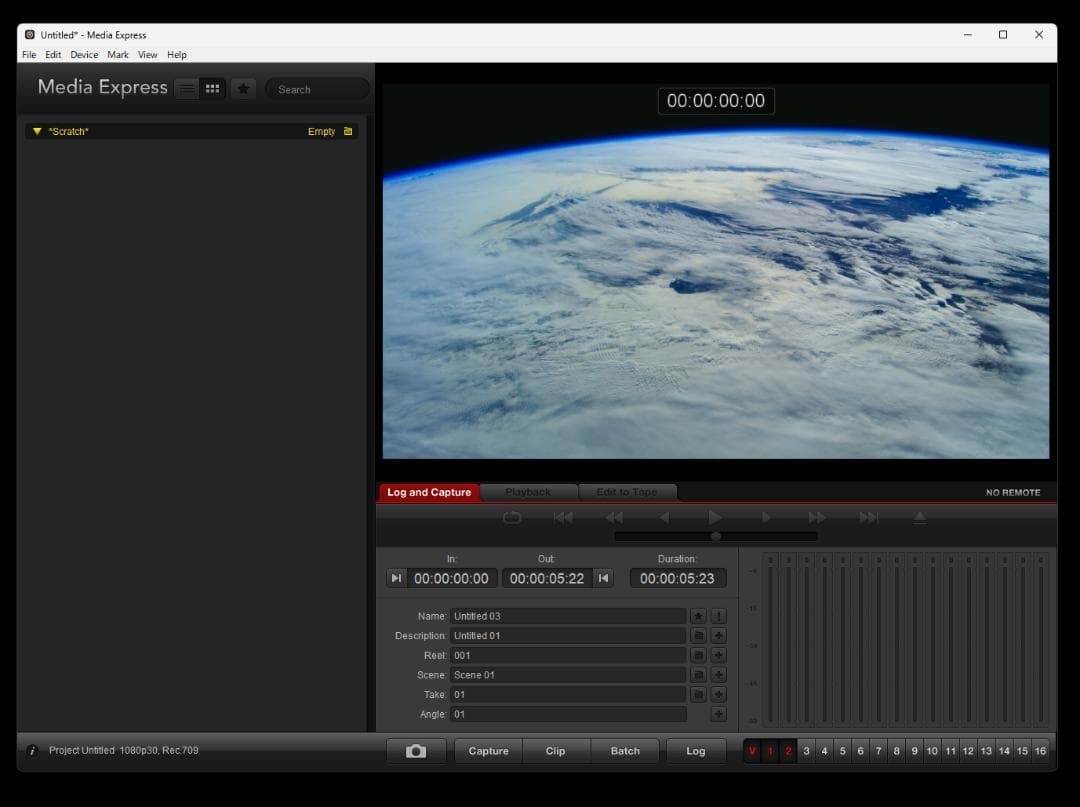Screen dimensions: 1080x807
Task: Click the star icon beside the Name field
Action: pyautogui.click(x=698, y=615)
